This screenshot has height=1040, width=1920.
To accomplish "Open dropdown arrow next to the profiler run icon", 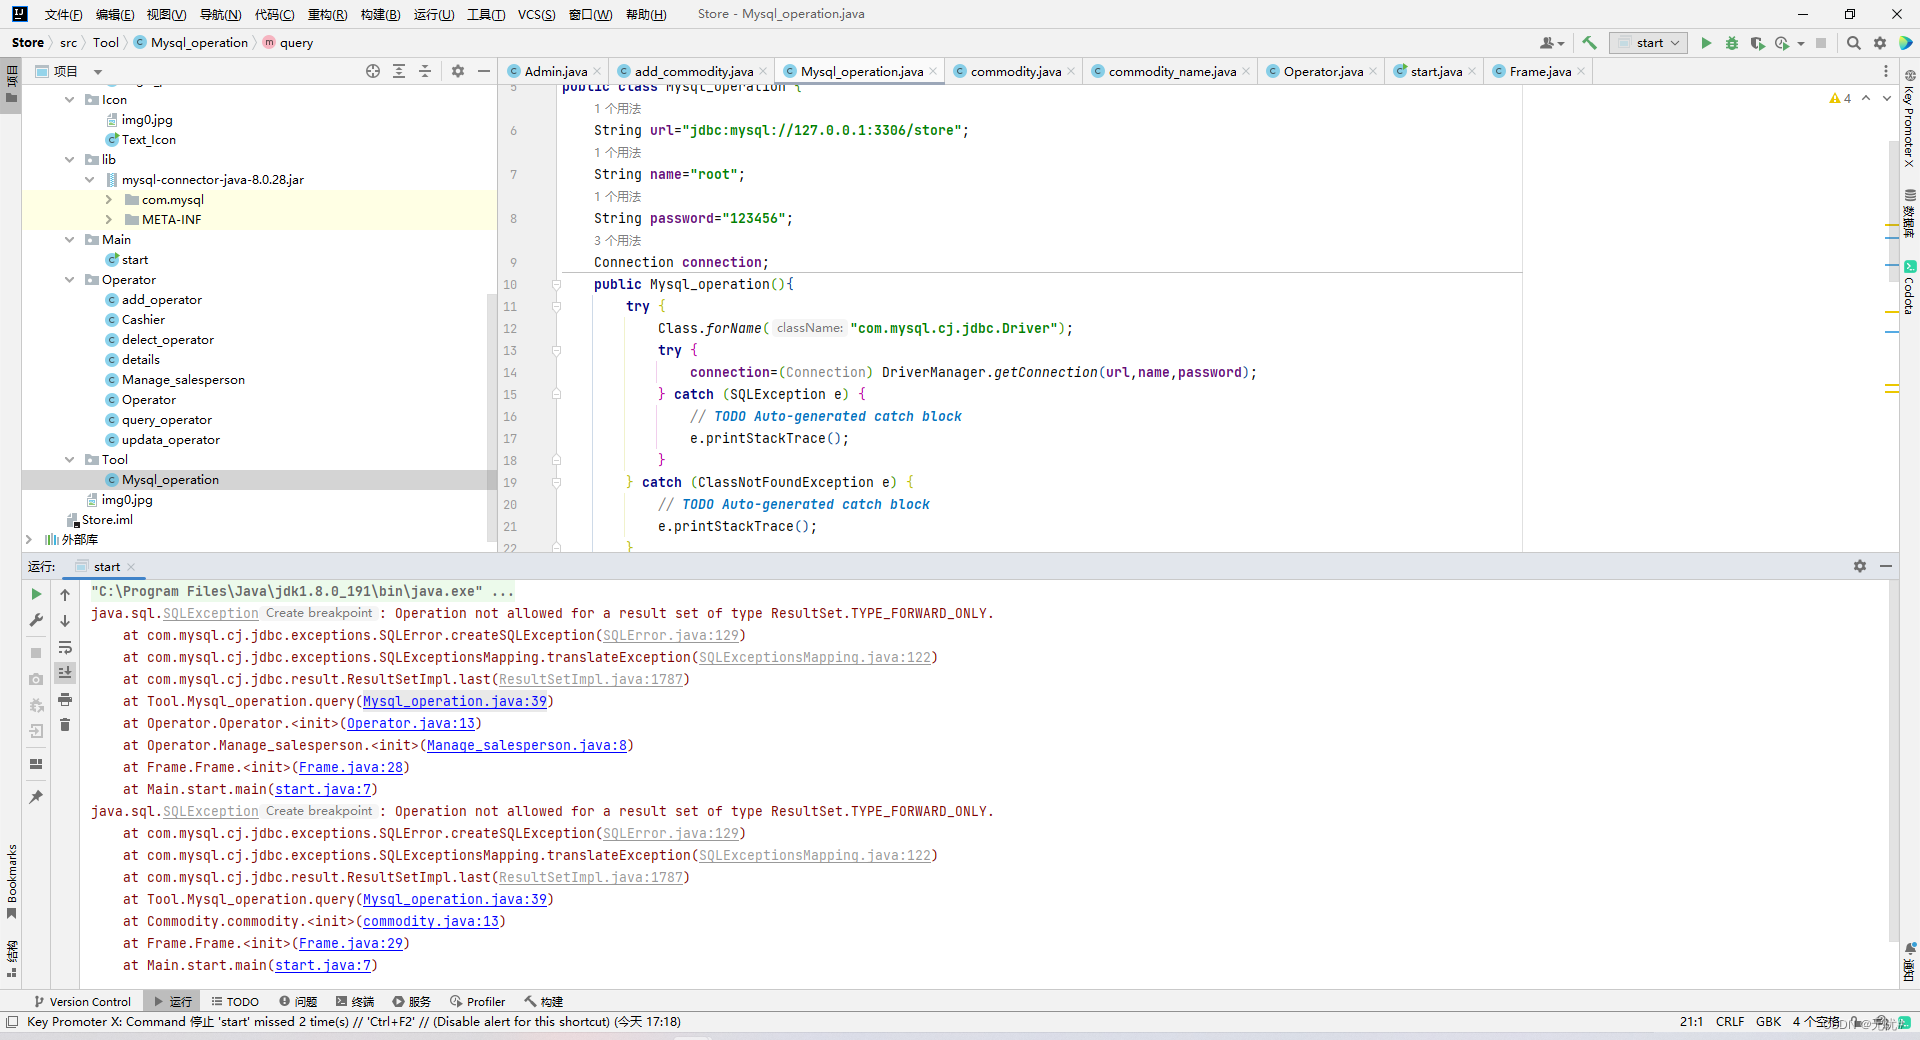I will click(1801, 44).
